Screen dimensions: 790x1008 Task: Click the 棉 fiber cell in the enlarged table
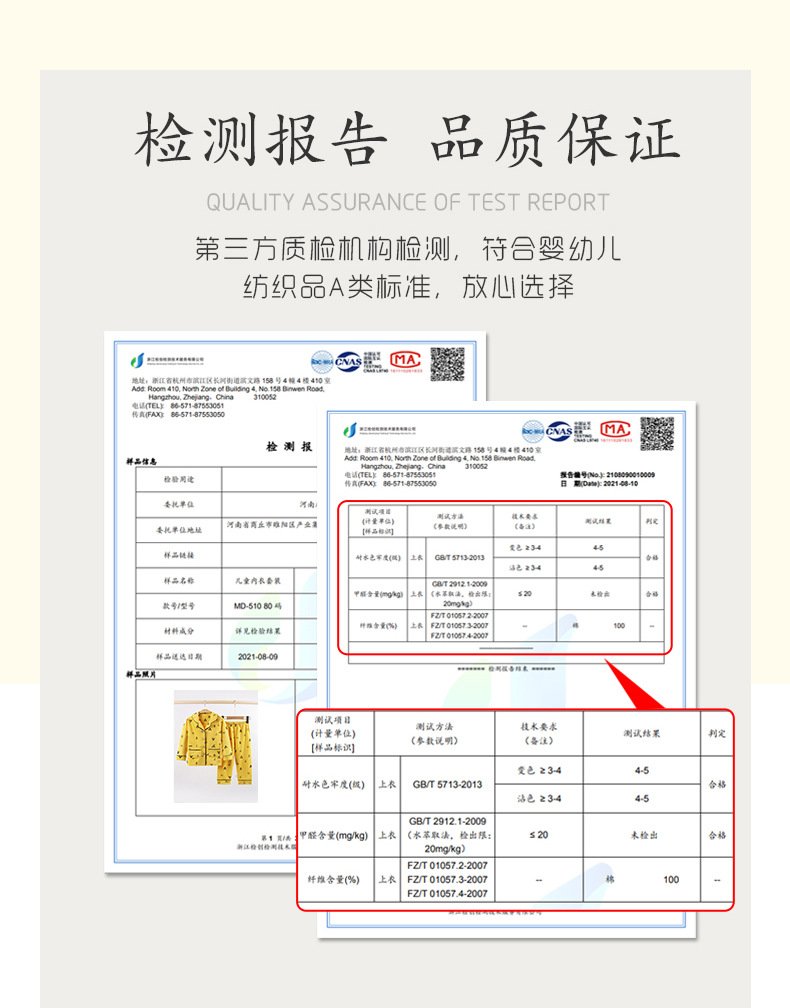610,879
